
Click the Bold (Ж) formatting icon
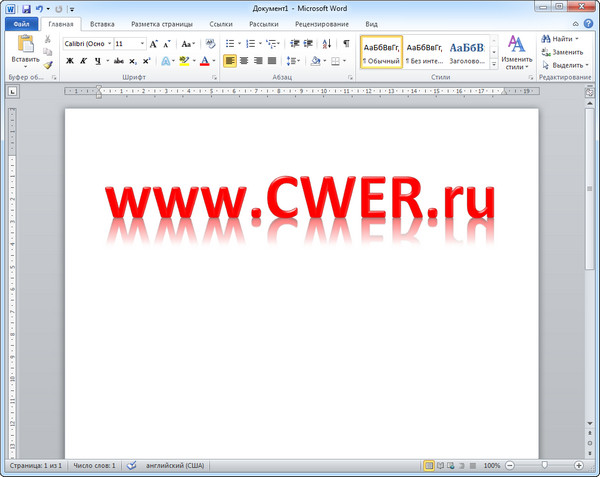click(70, 61)
